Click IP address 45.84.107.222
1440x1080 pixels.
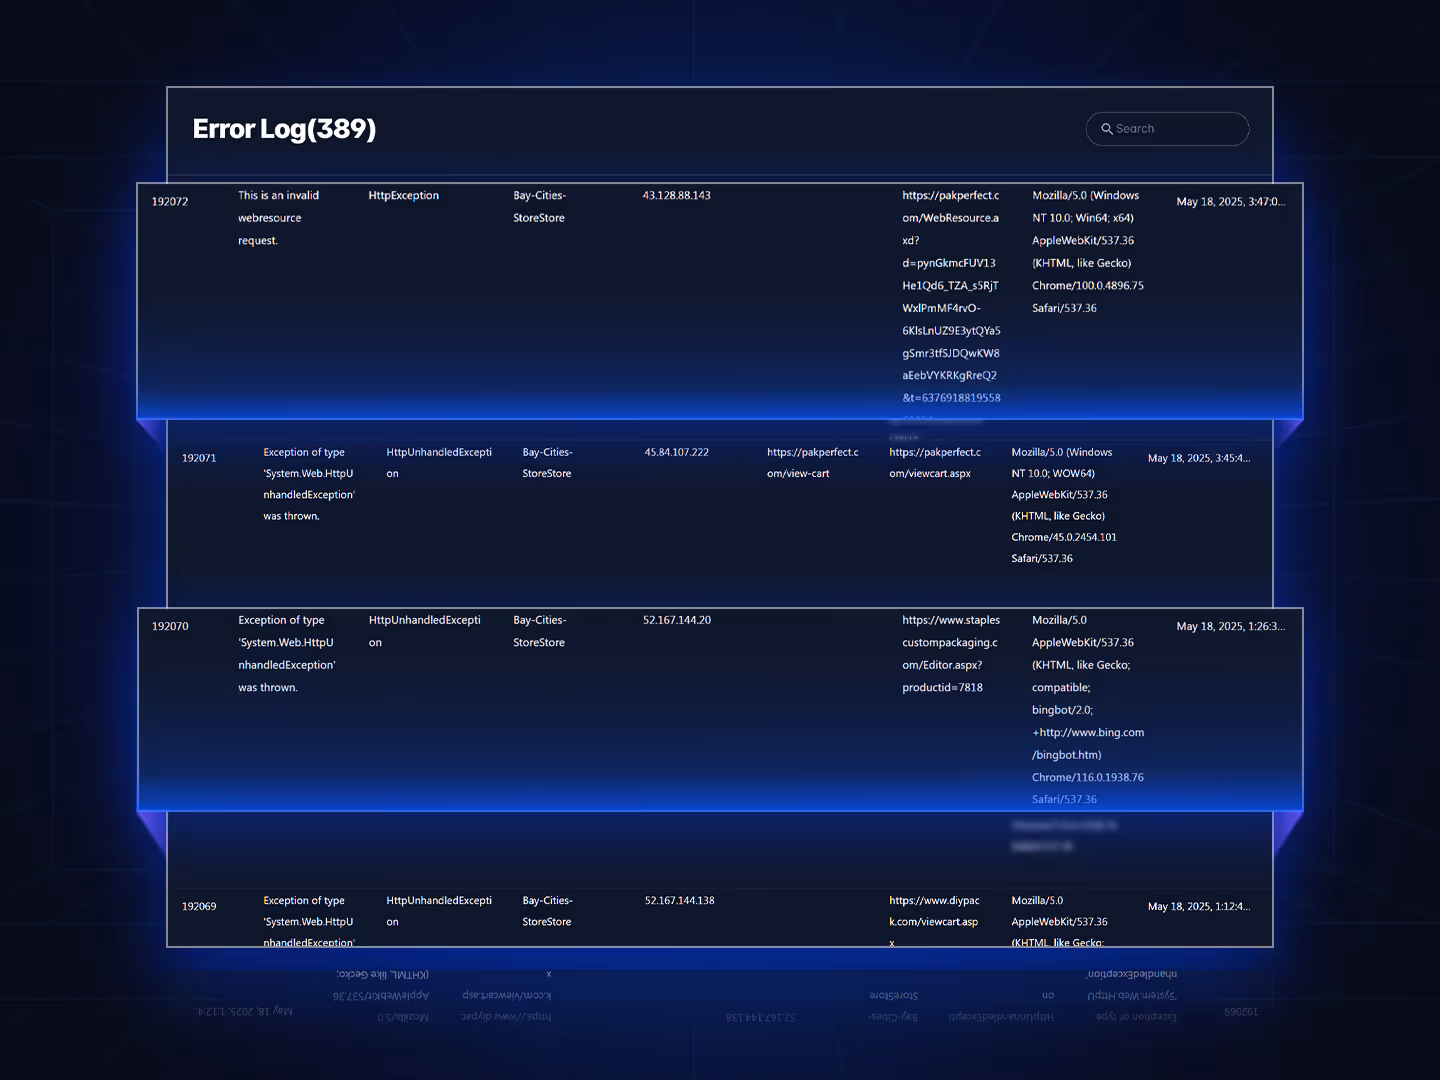(x=676, y=453)
